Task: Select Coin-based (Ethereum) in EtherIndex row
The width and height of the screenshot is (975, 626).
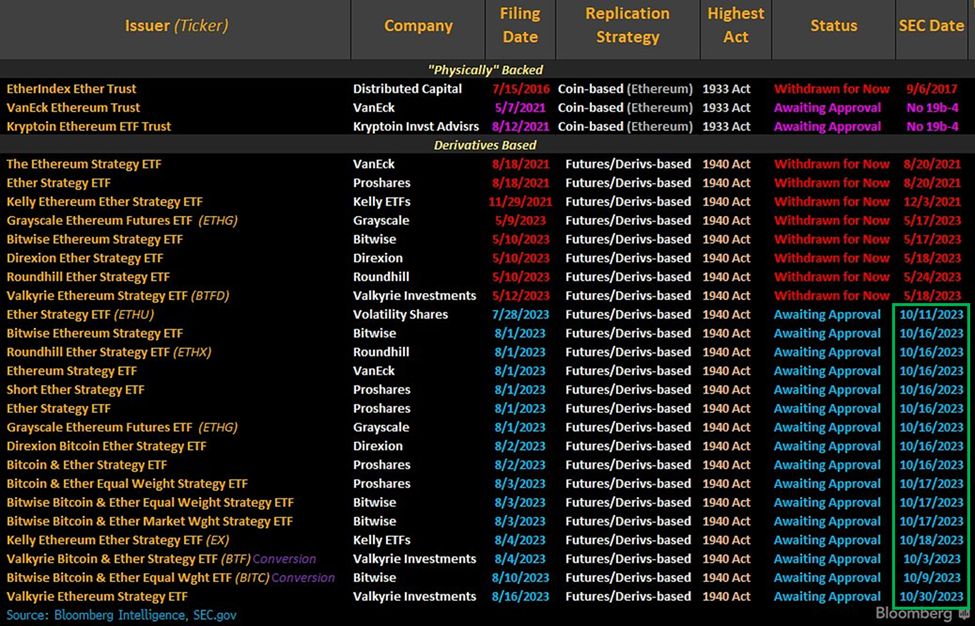Action: [625, 89]
